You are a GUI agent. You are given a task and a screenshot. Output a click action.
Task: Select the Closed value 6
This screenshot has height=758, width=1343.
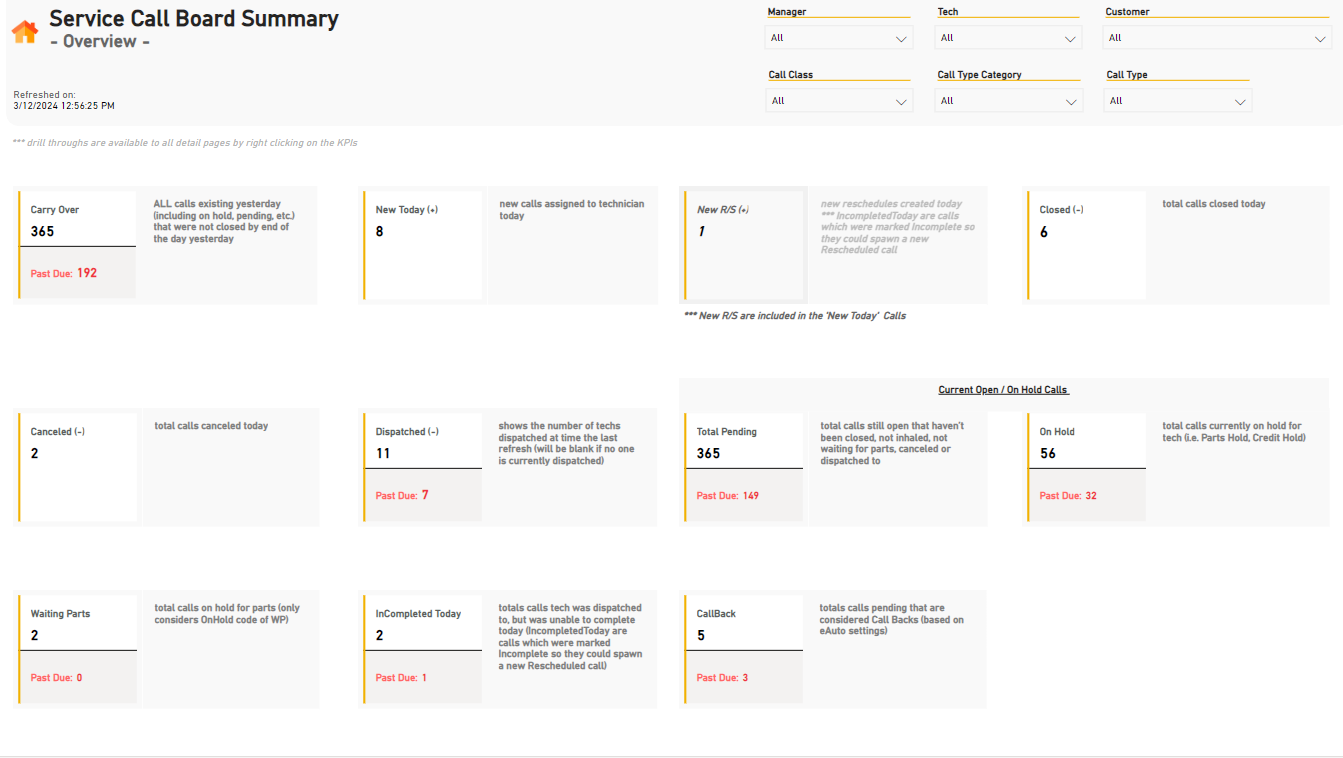[x=1044, y=231]
